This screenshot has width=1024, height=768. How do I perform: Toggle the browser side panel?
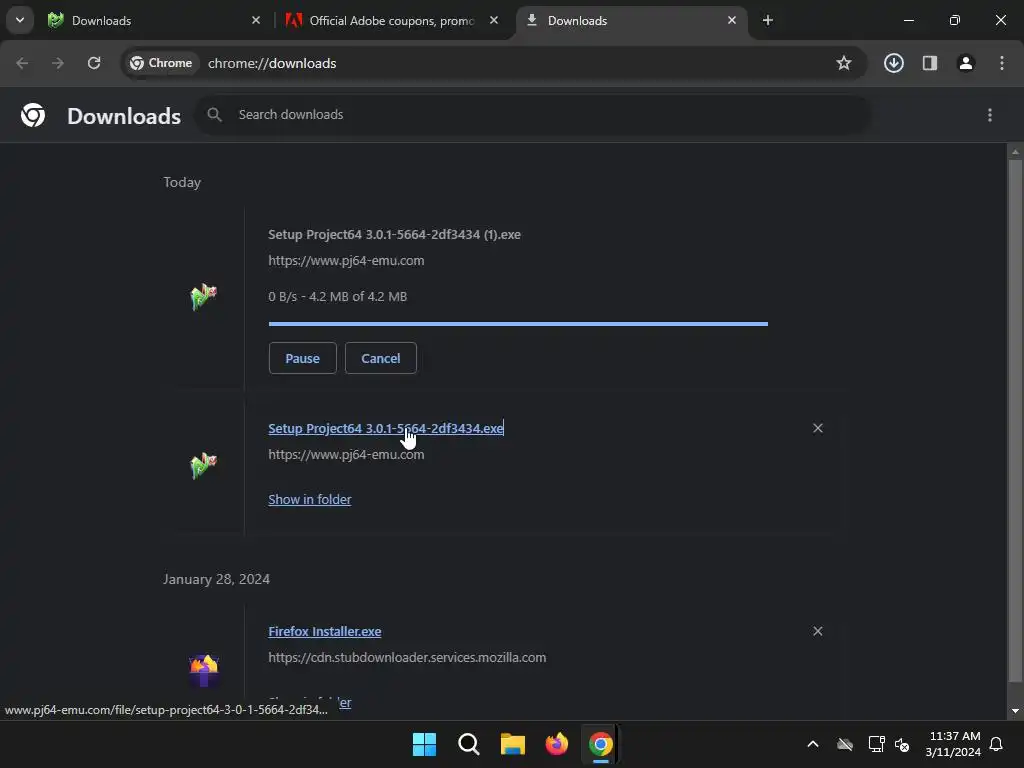930,63
